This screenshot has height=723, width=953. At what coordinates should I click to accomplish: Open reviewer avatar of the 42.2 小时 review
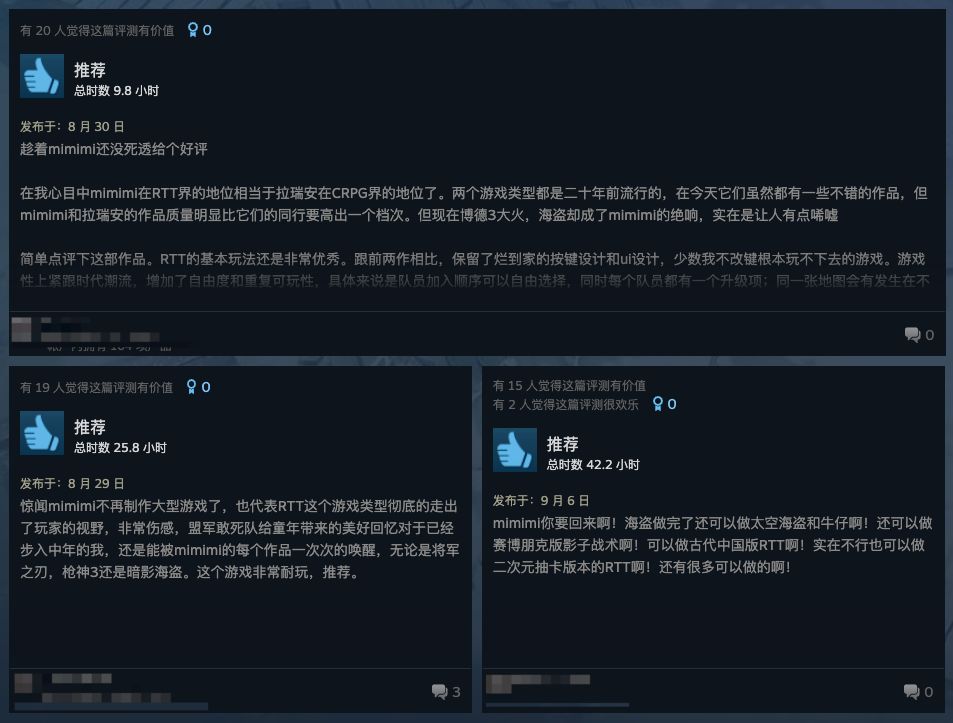pyautogui.click(x=499, y=684)
